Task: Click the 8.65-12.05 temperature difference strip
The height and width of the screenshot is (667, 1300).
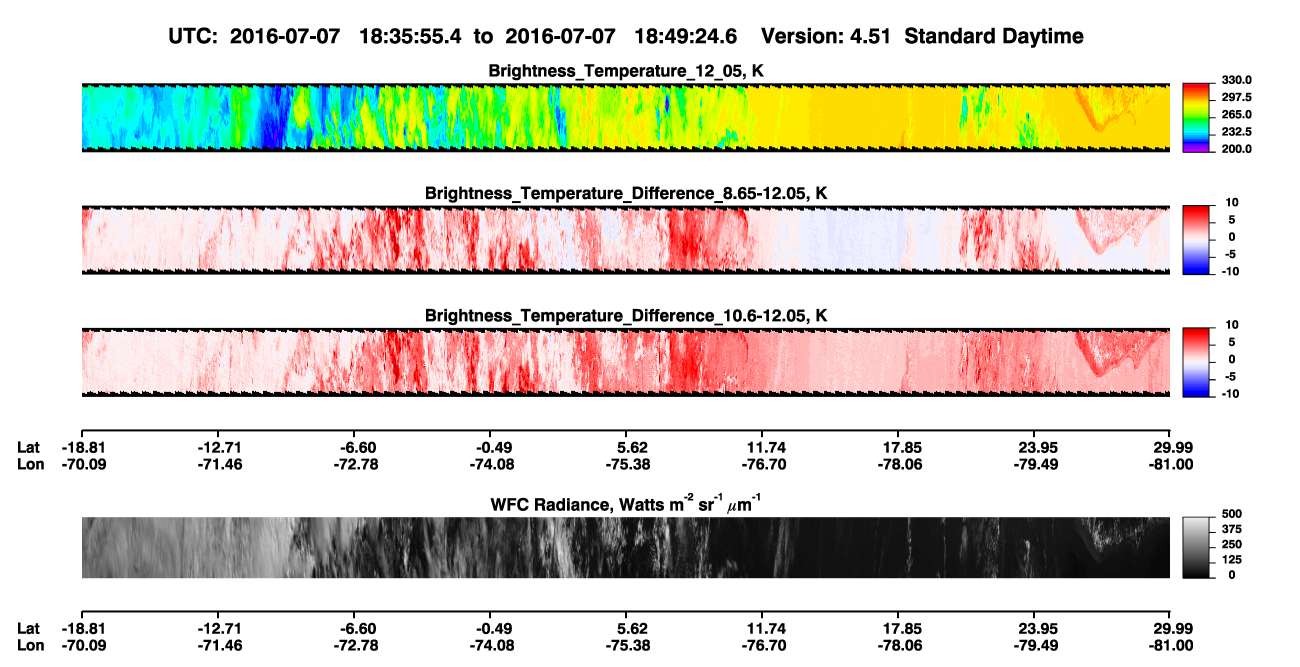Action: point(625,240)
